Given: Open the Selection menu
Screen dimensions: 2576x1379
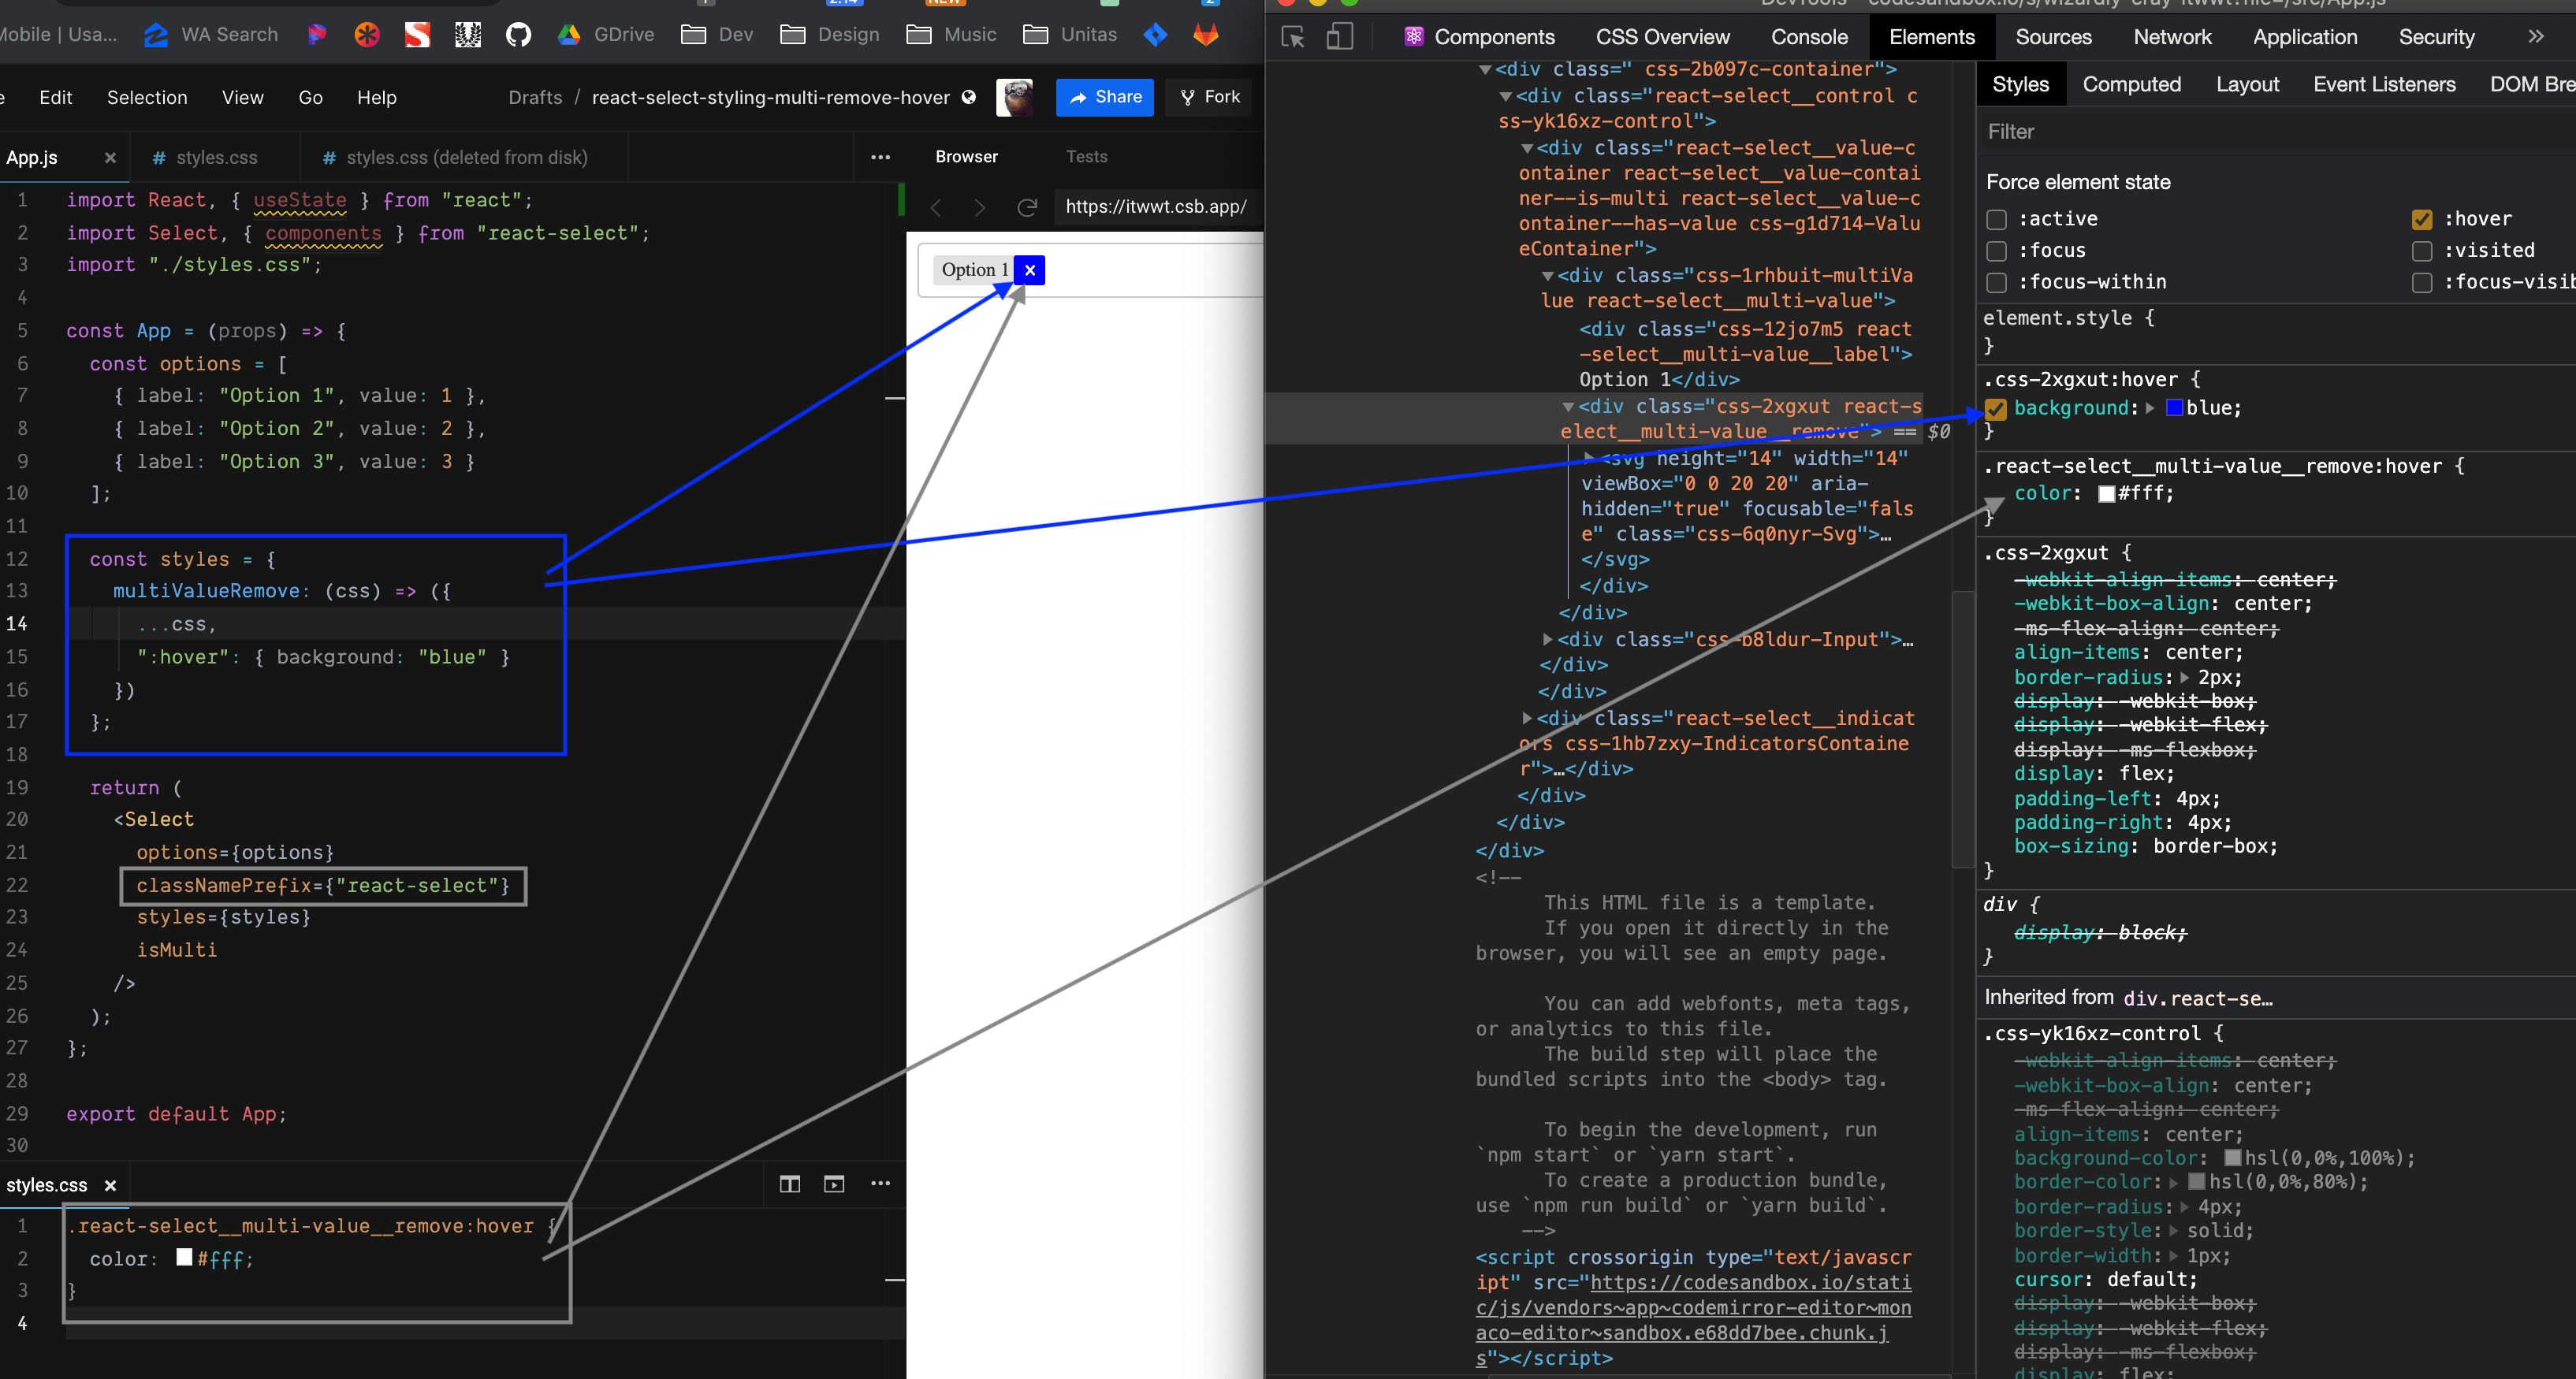Looking at the screenshot, I should click(x=147, y=97).
